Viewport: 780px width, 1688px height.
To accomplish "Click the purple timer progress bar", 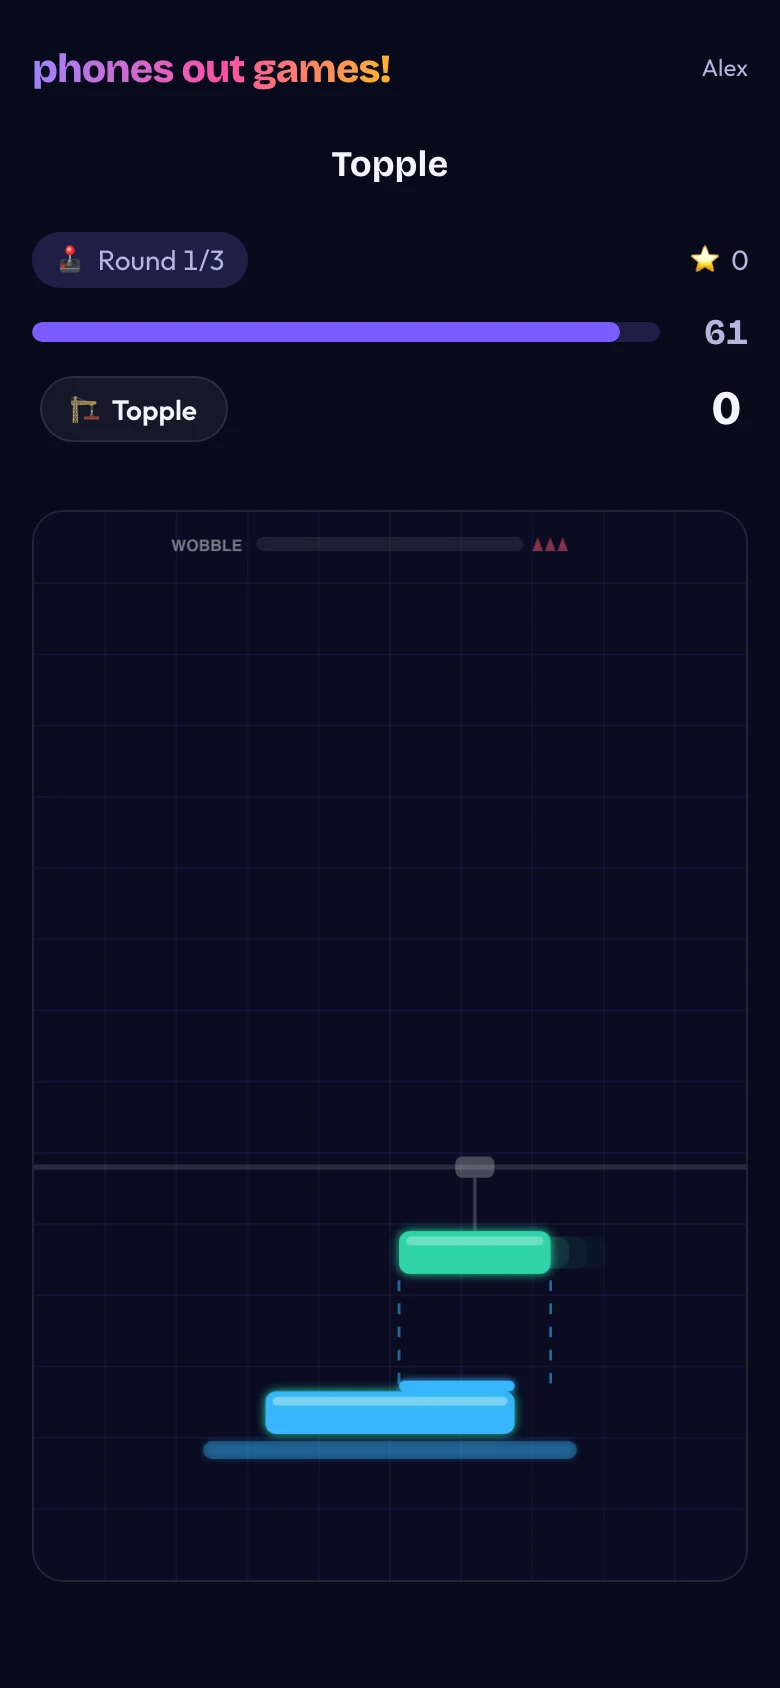I will 346,332.
